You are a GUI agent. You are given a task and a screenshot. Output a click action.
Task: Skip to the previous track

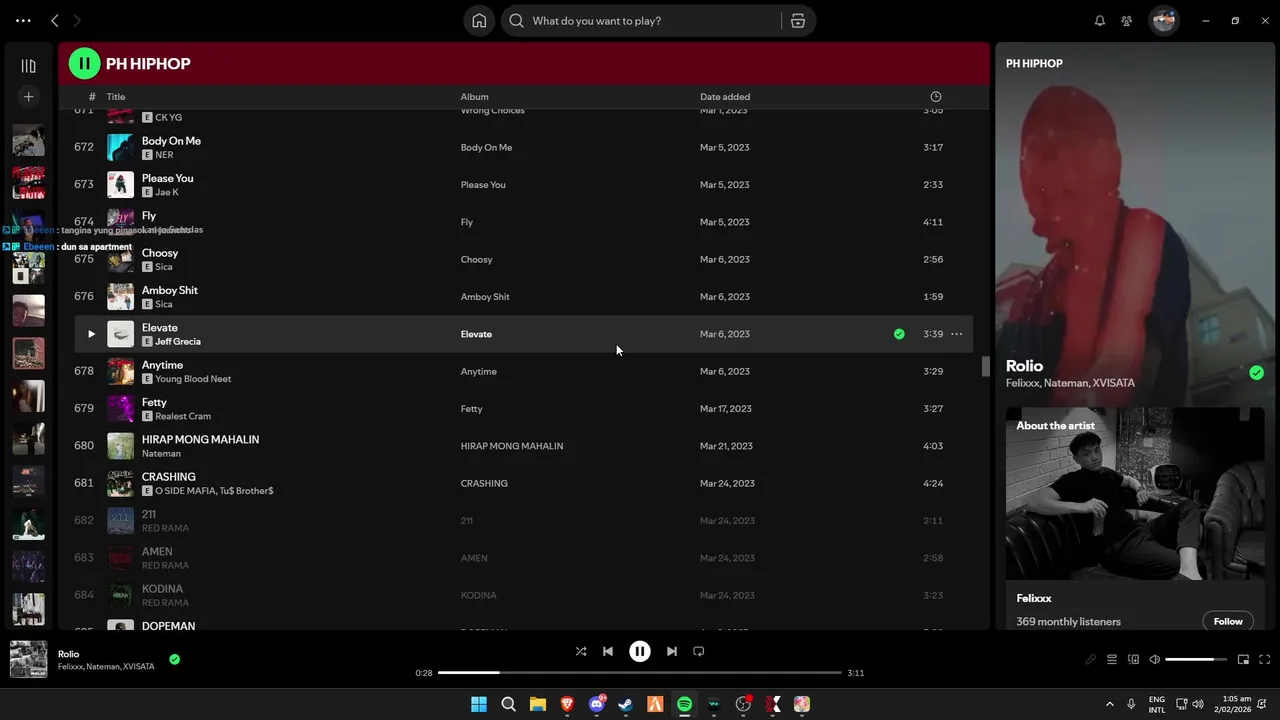coord(608,651)
